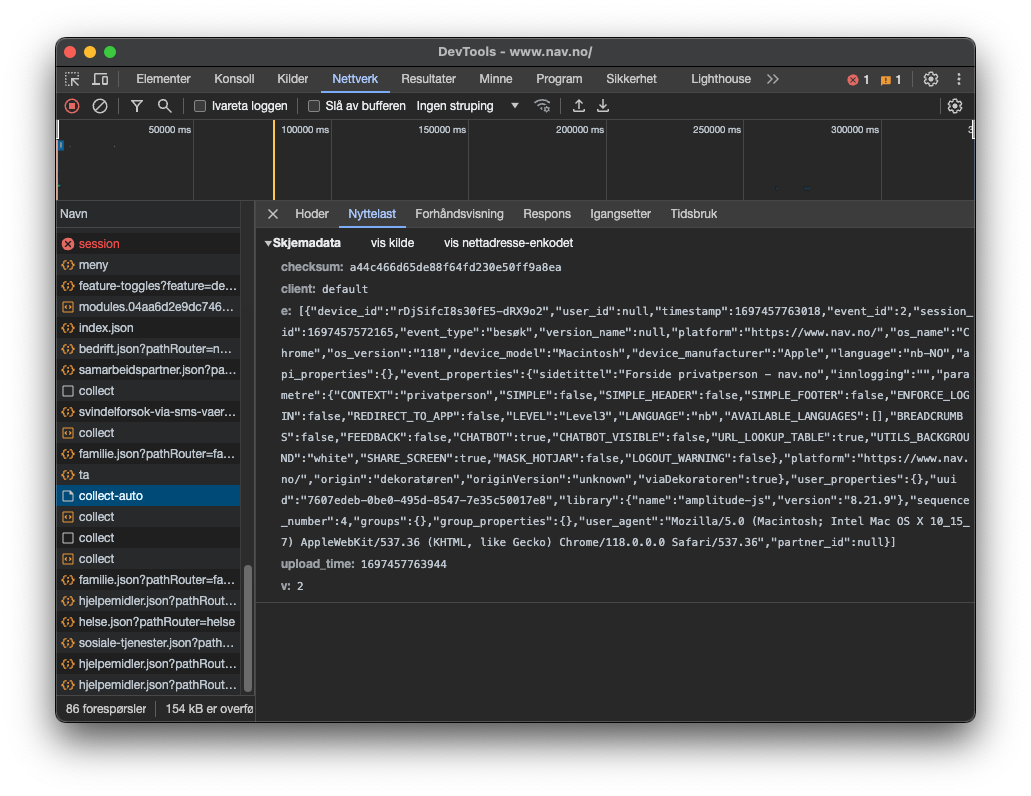Show the red error count indicator

click(858, 80)
